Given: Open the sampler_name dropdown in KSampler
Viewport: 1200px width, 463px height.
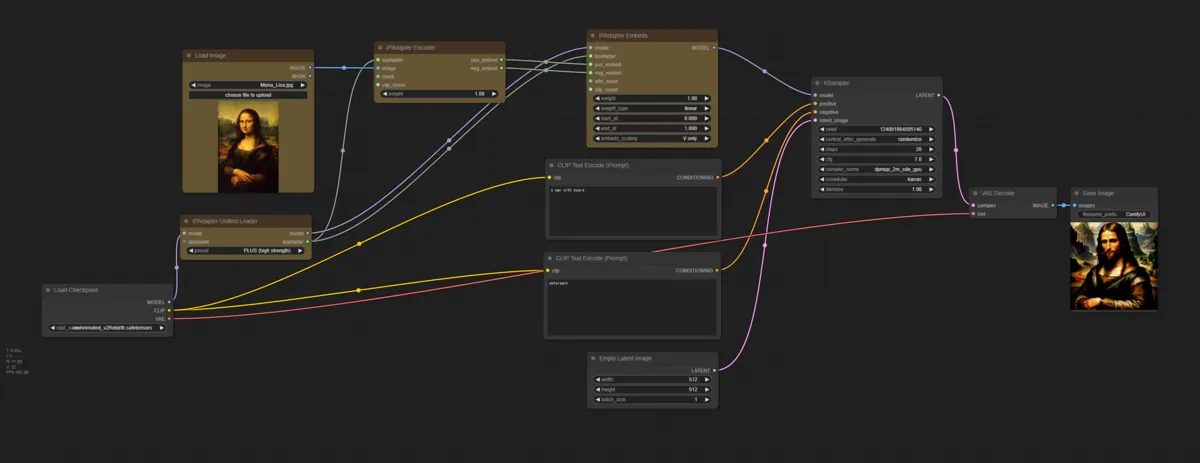Looking at the screenshot, I should pyautogui.click(x=877, y=169).
